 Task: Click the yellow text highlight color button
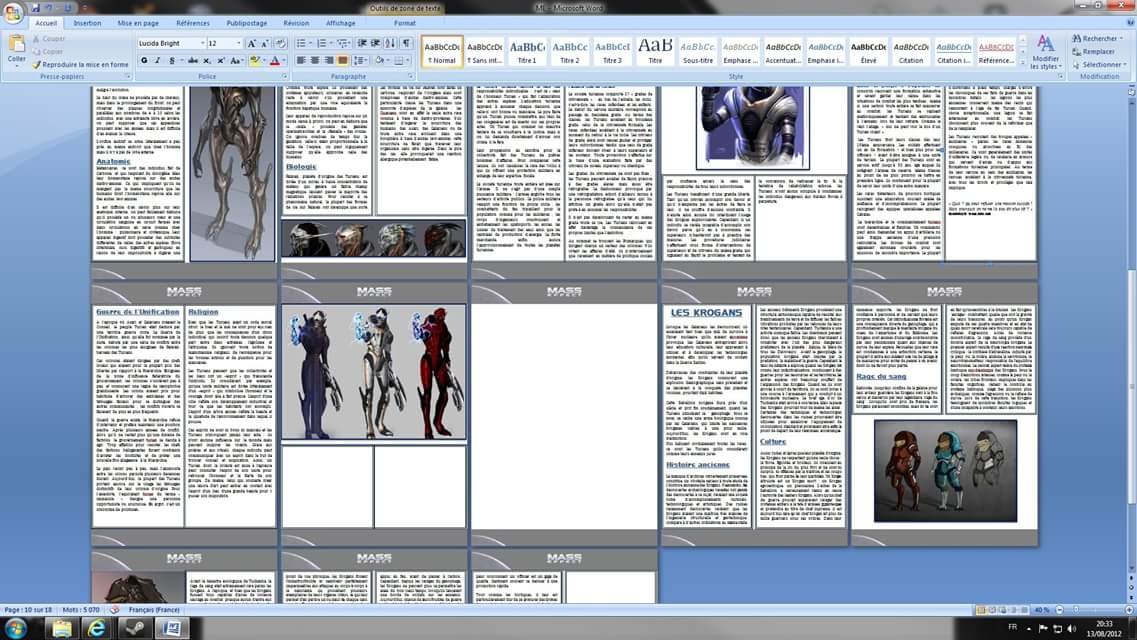tap(254, 61)
